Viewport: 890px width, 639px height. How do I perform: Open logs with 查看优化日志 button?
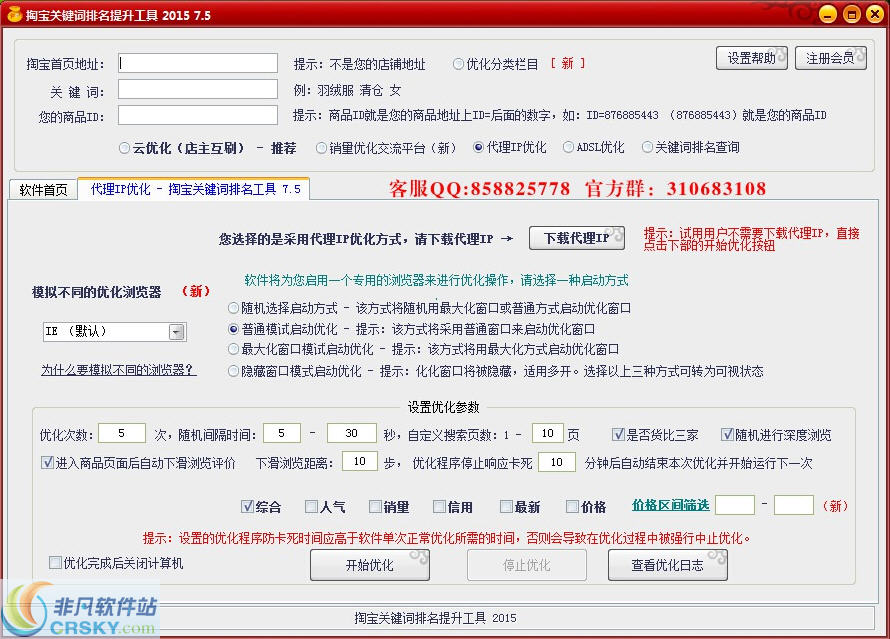(x=668, y=565)
